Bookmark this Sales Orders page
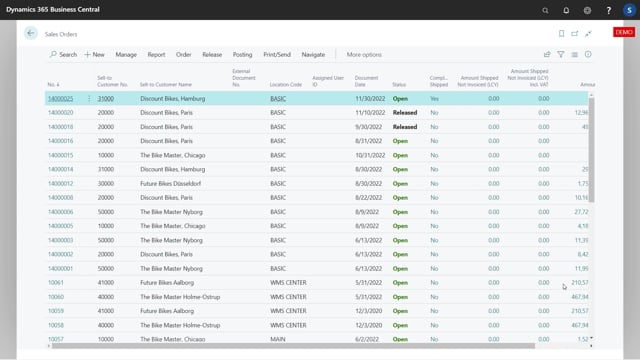The height and width of the screenshot is (360, 640). (x=561, y=33)
